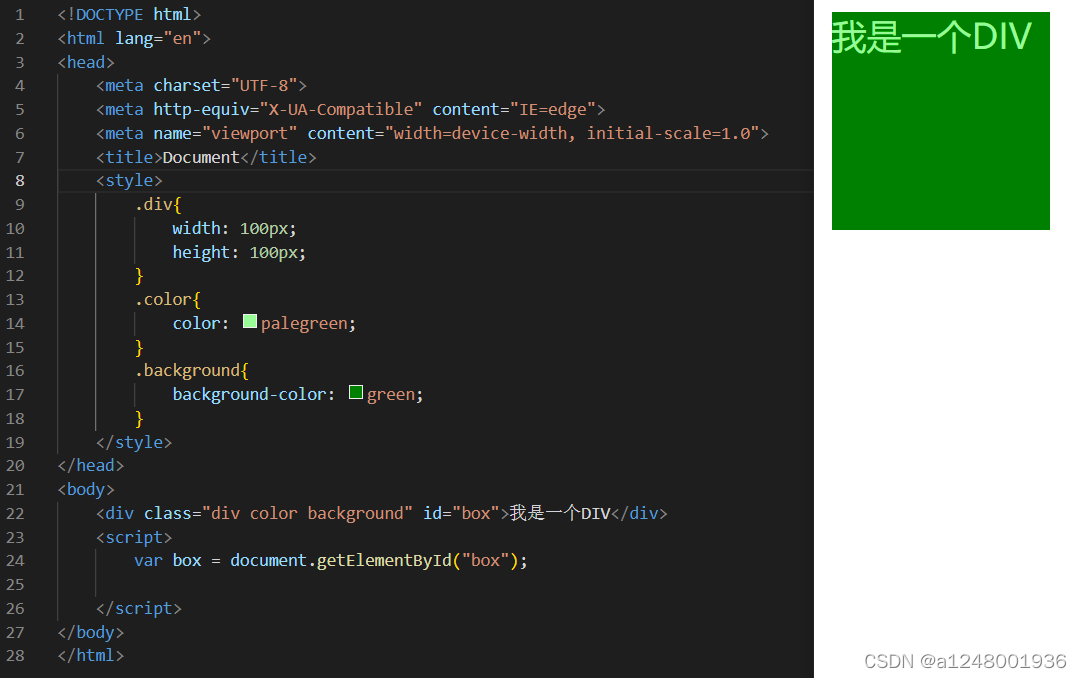Select the .color class rule on line 13
Screen dimensions: 1082x678
(x=164, y=298)
